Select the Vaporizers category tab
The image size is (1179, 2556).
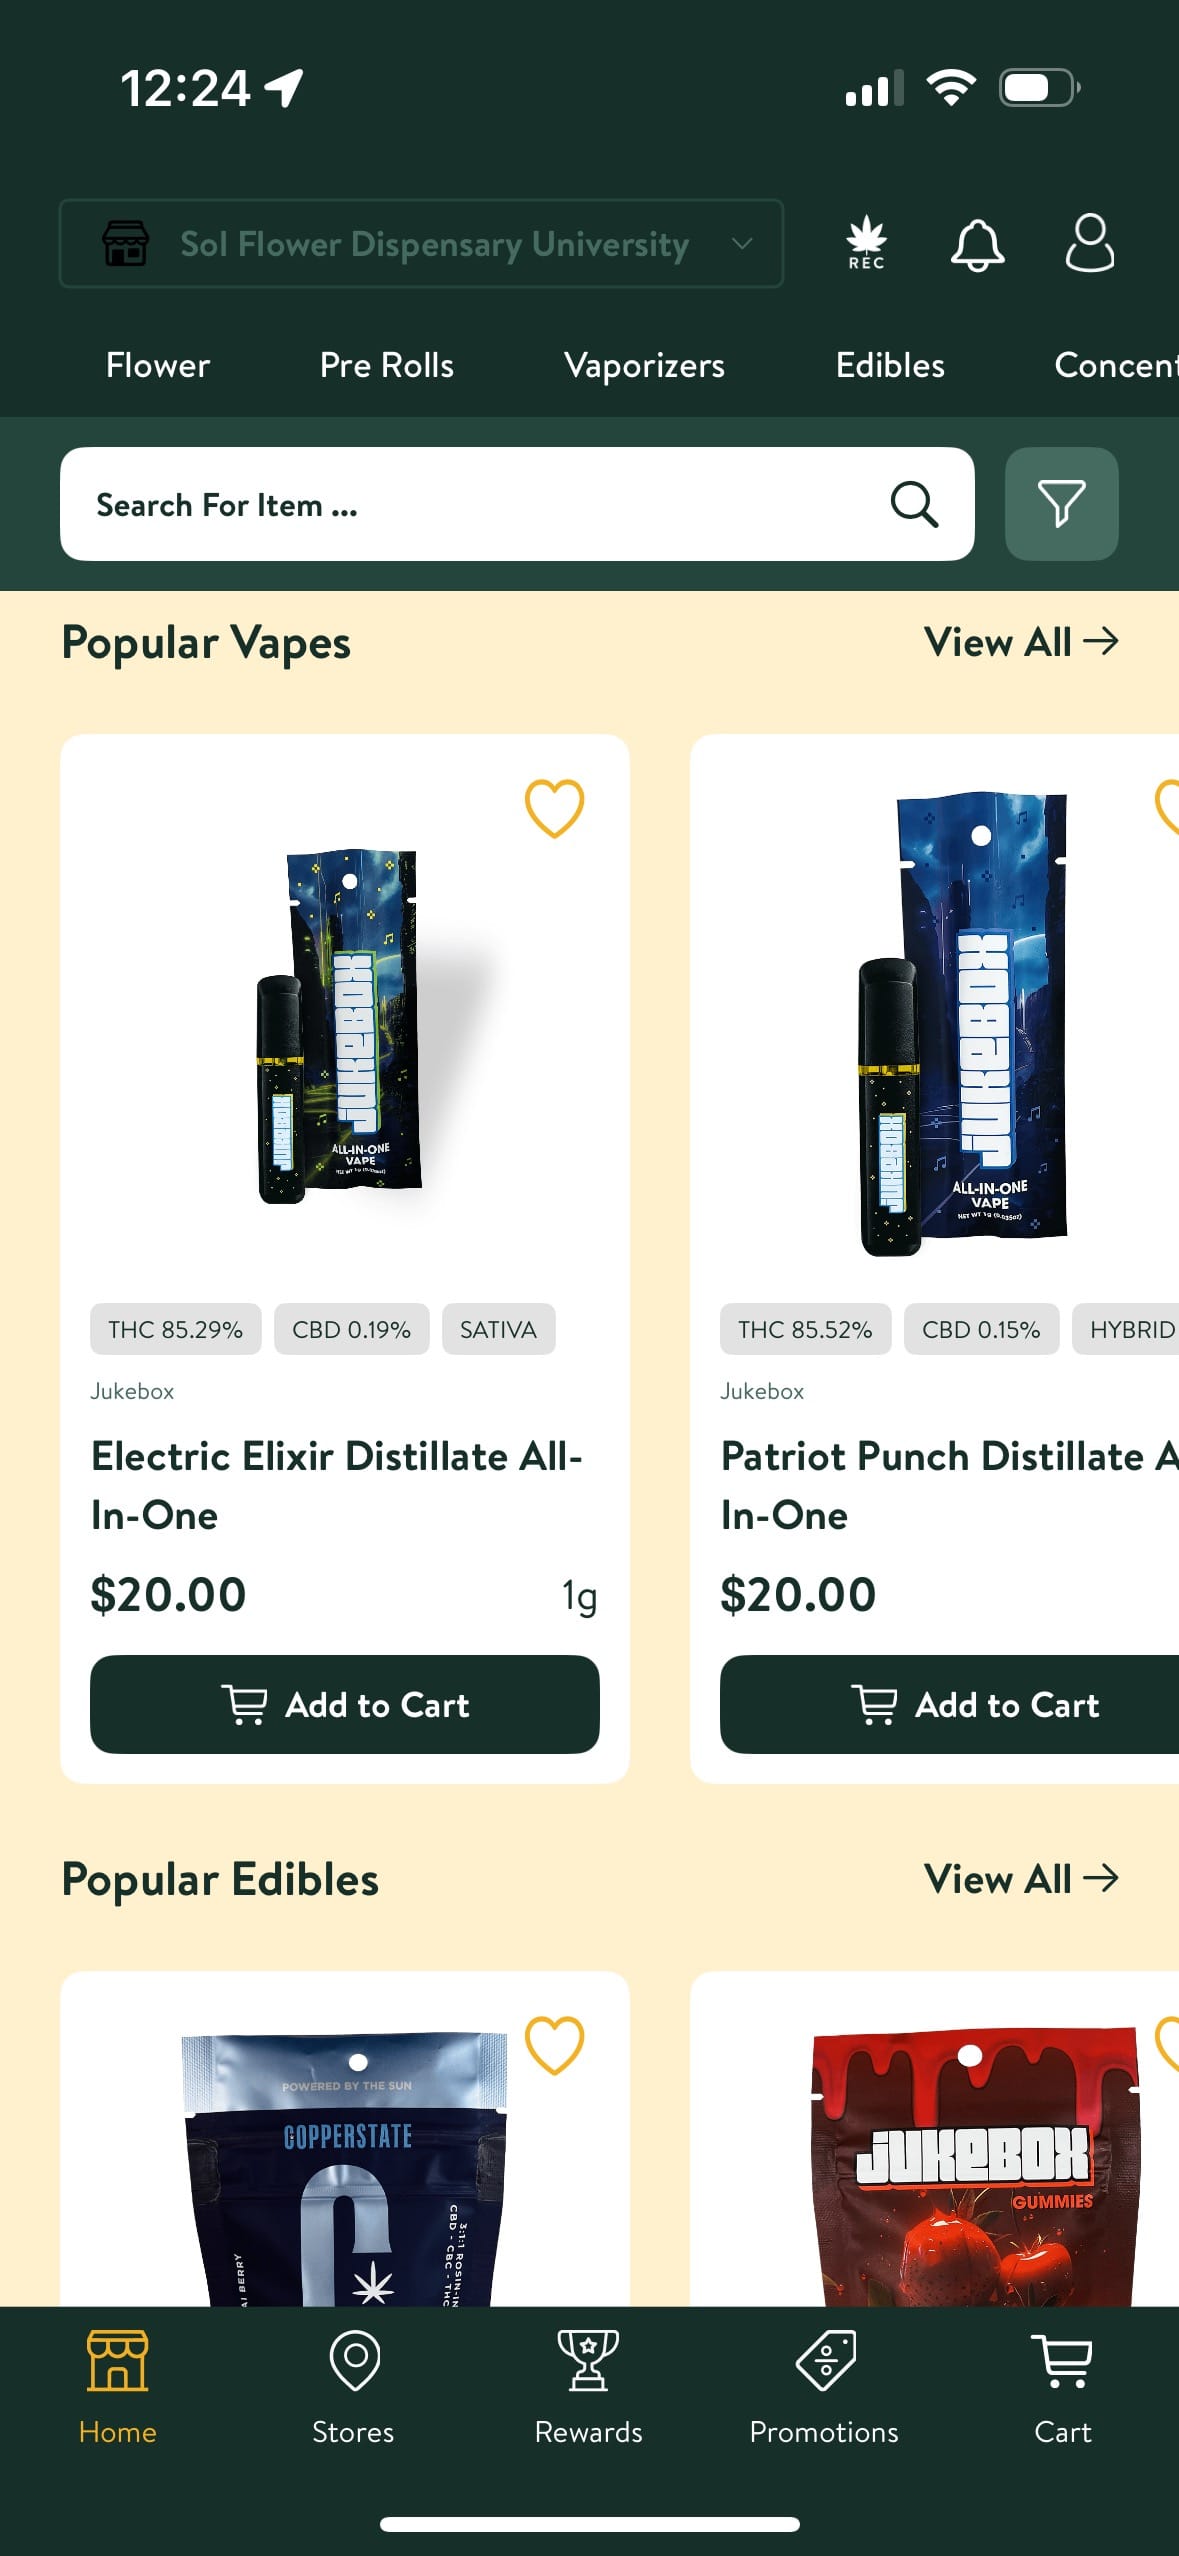click(644, 366)
